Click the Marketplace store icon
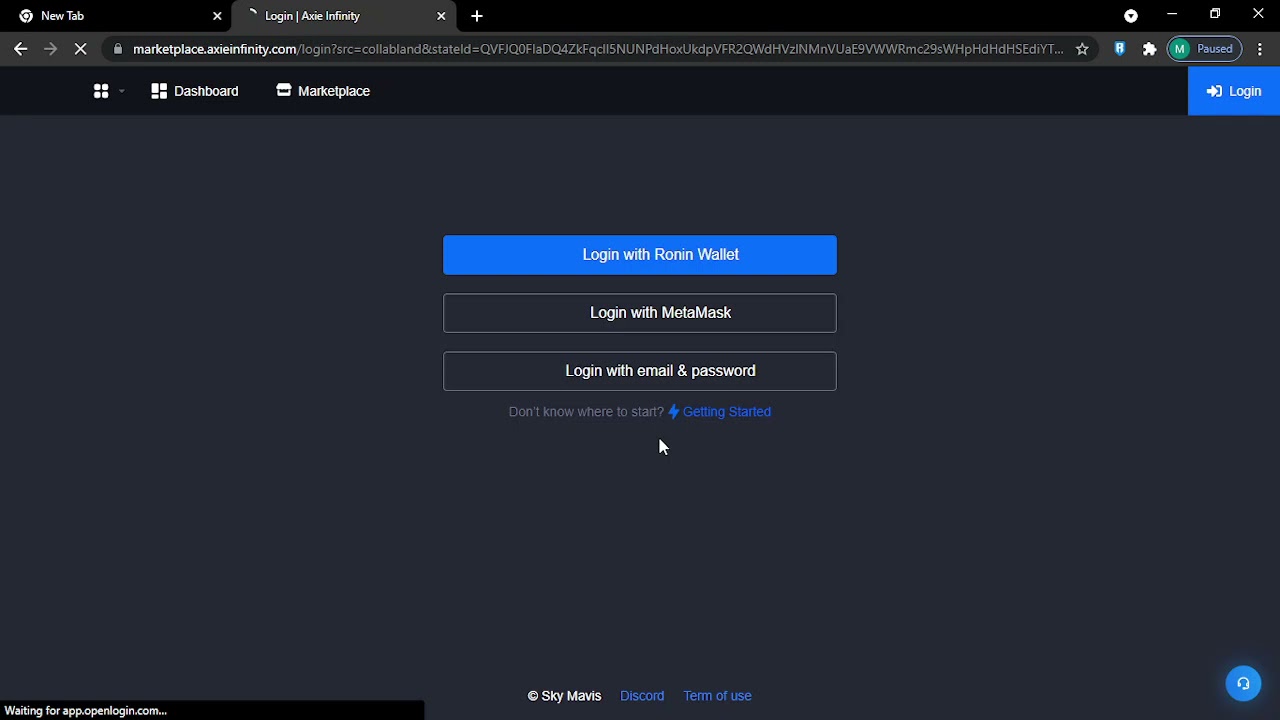The width and height of the screenshot is (1280, 720). (x=284, y=90)
